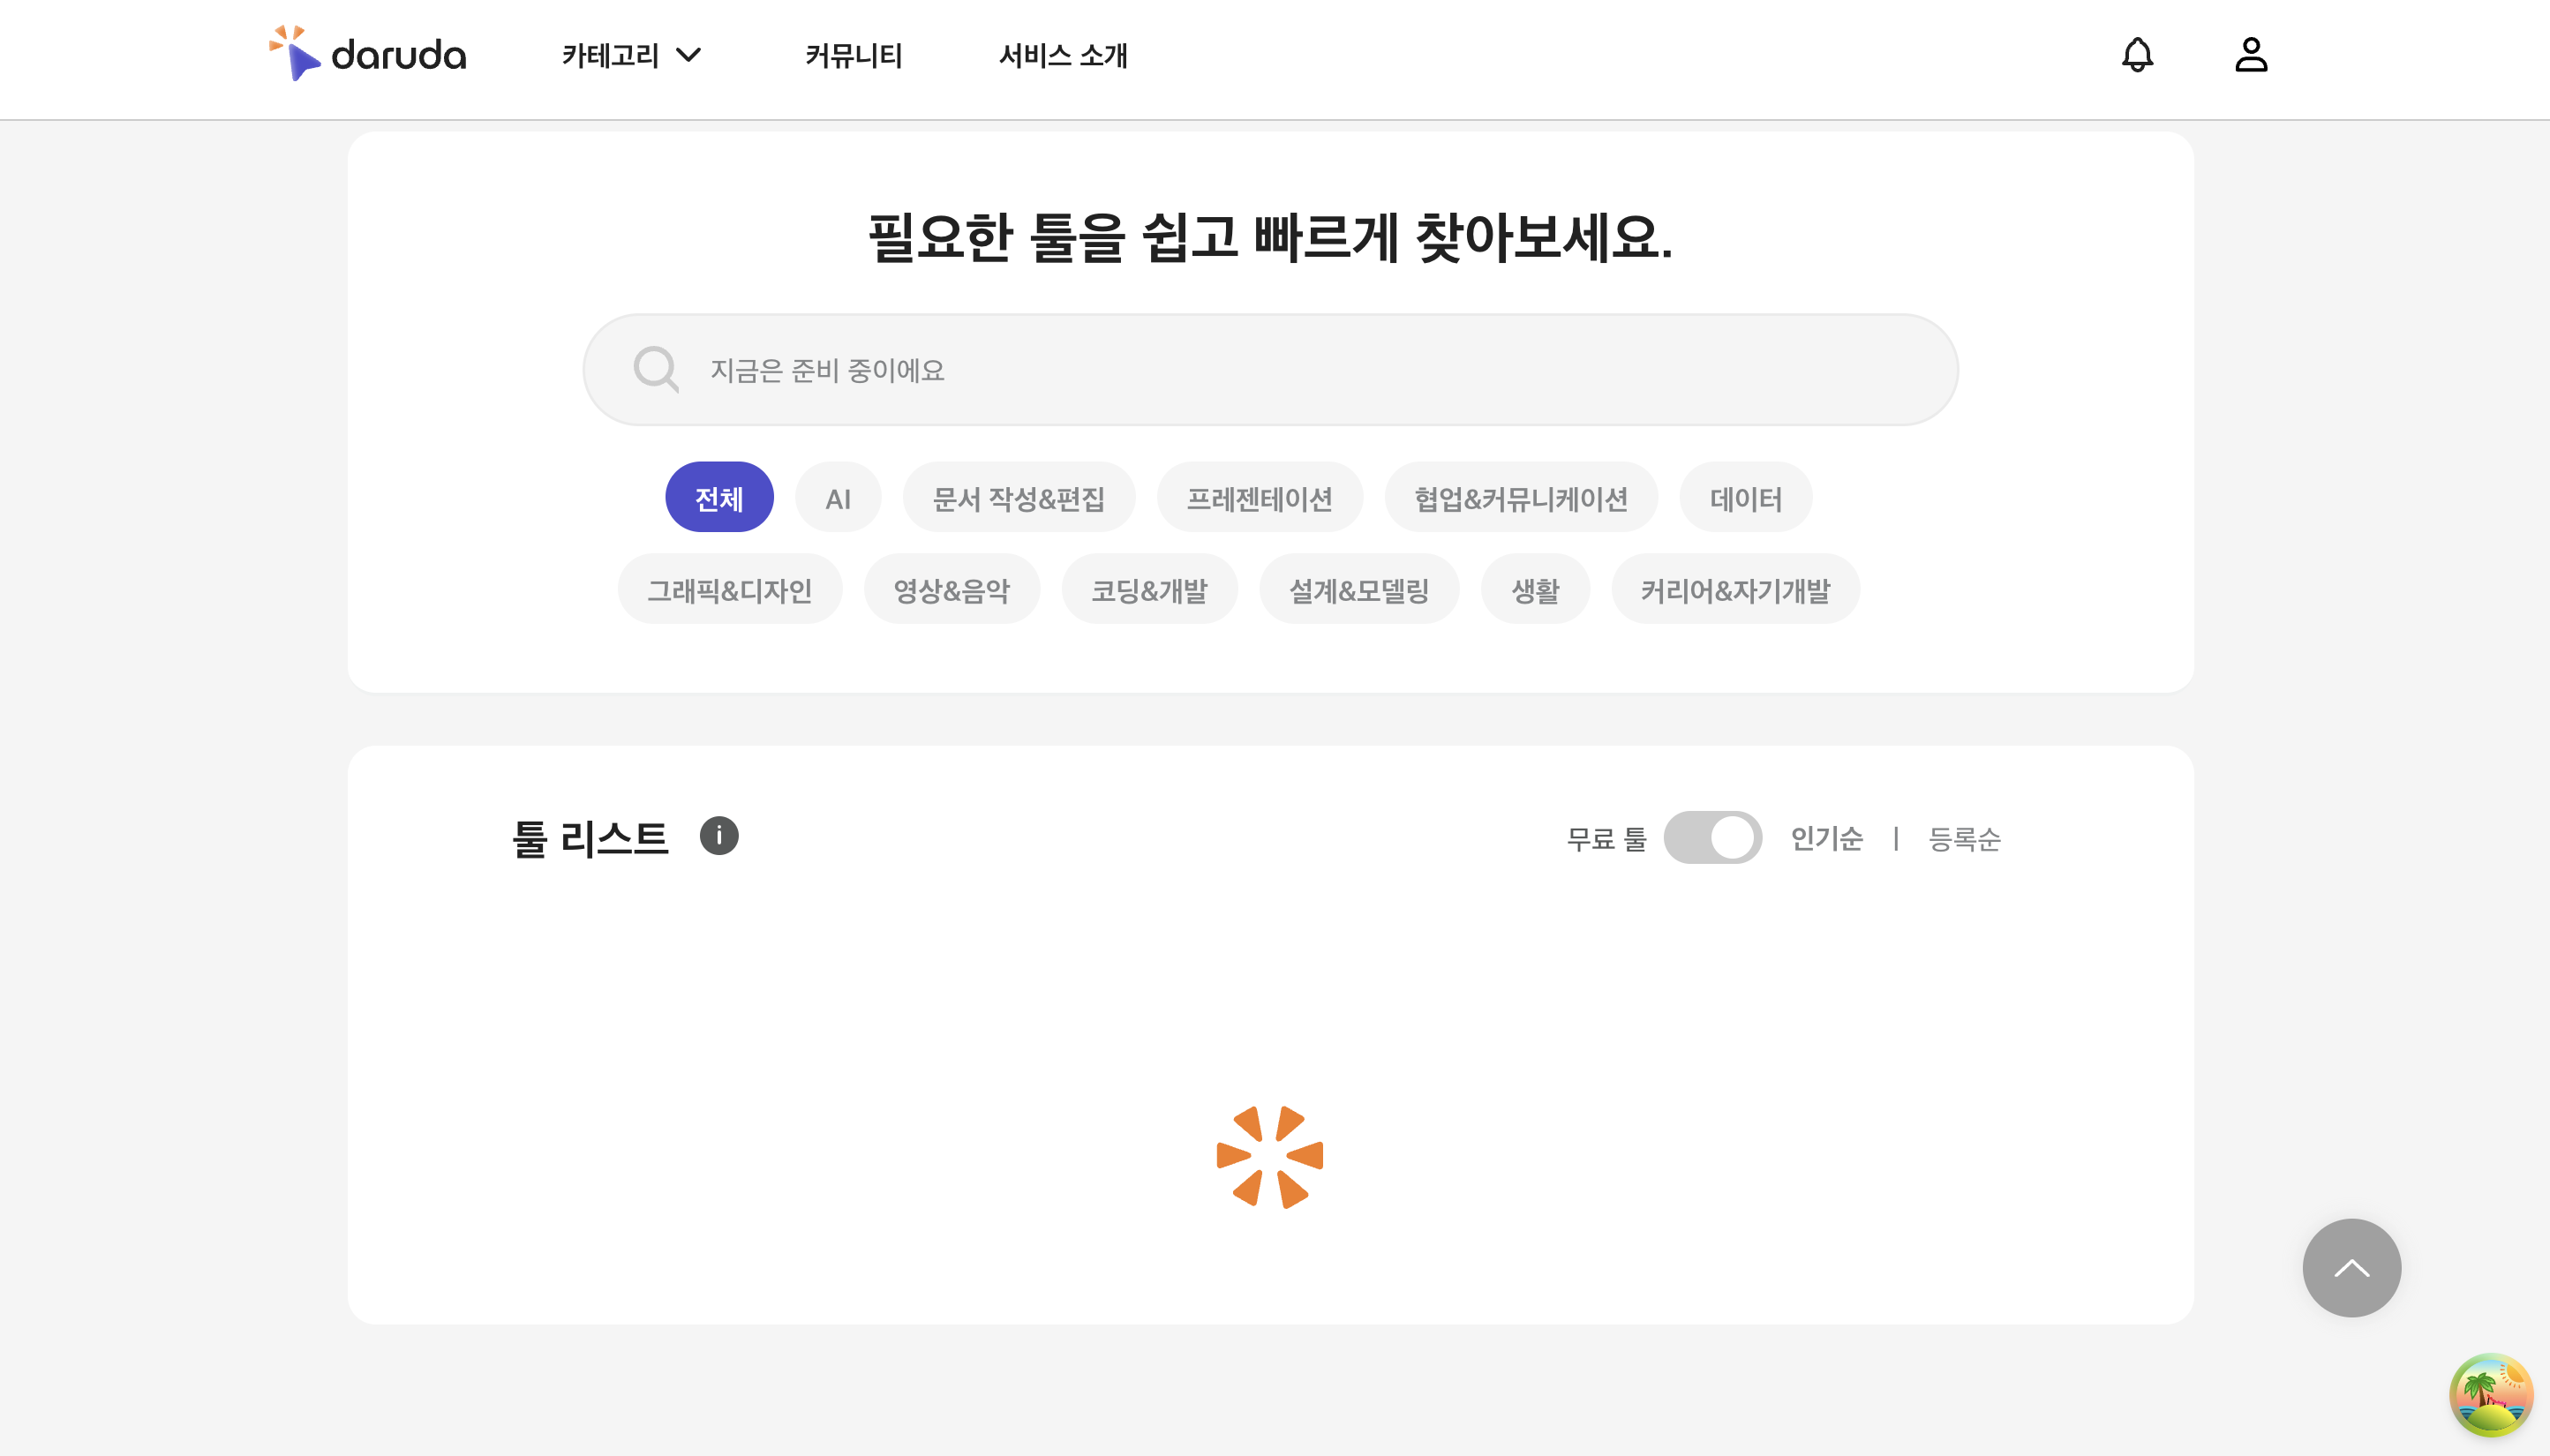Sort tools by 인기순

[1826, 839]
